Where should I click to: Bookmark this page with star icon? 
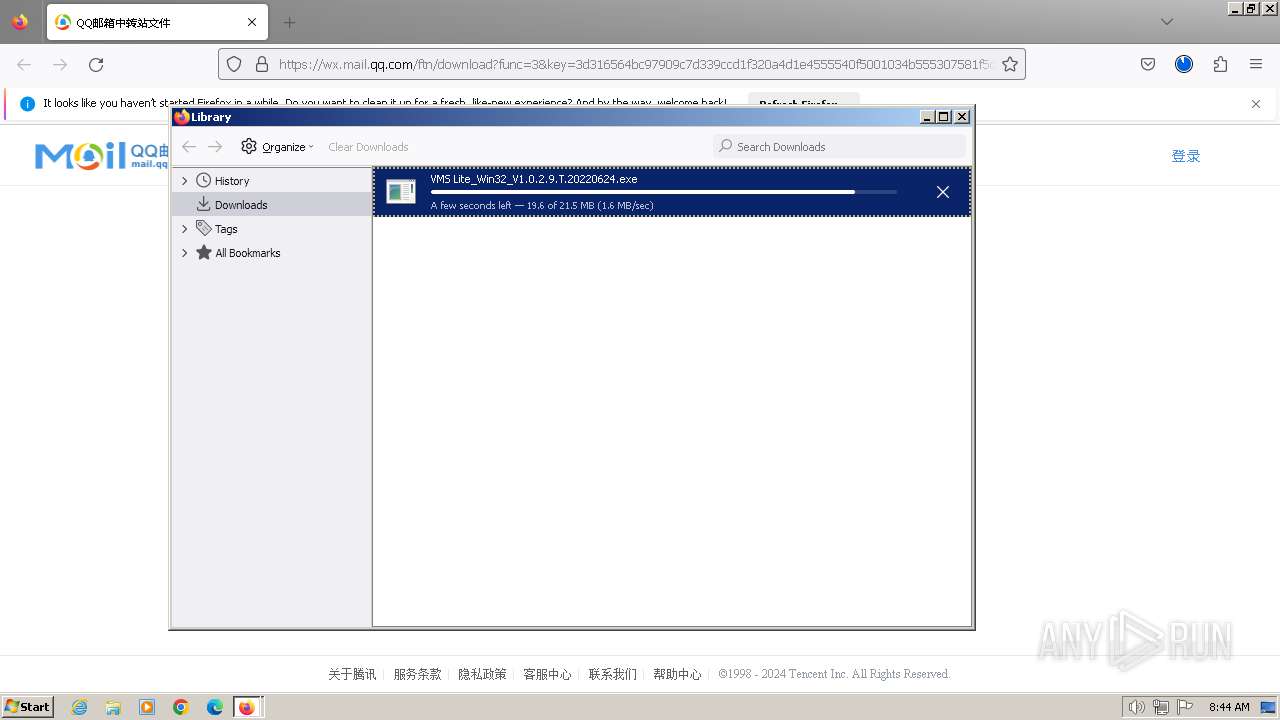click(x=1010, y=64)
